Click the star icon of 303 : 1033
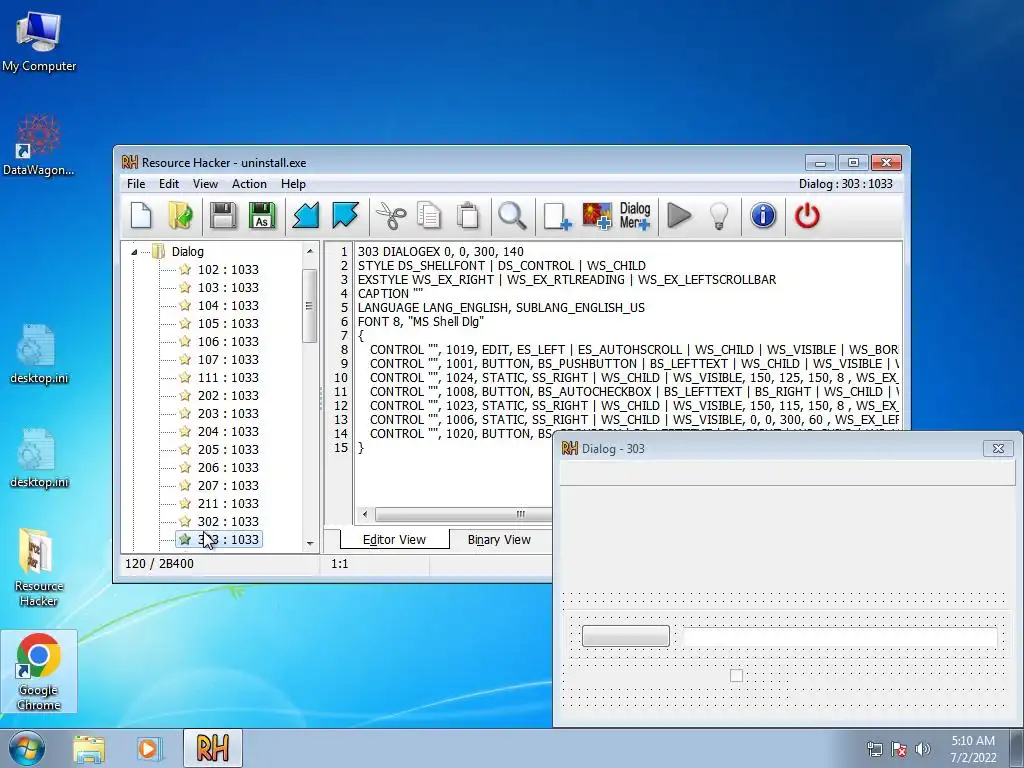 click(x=185, y=539)
